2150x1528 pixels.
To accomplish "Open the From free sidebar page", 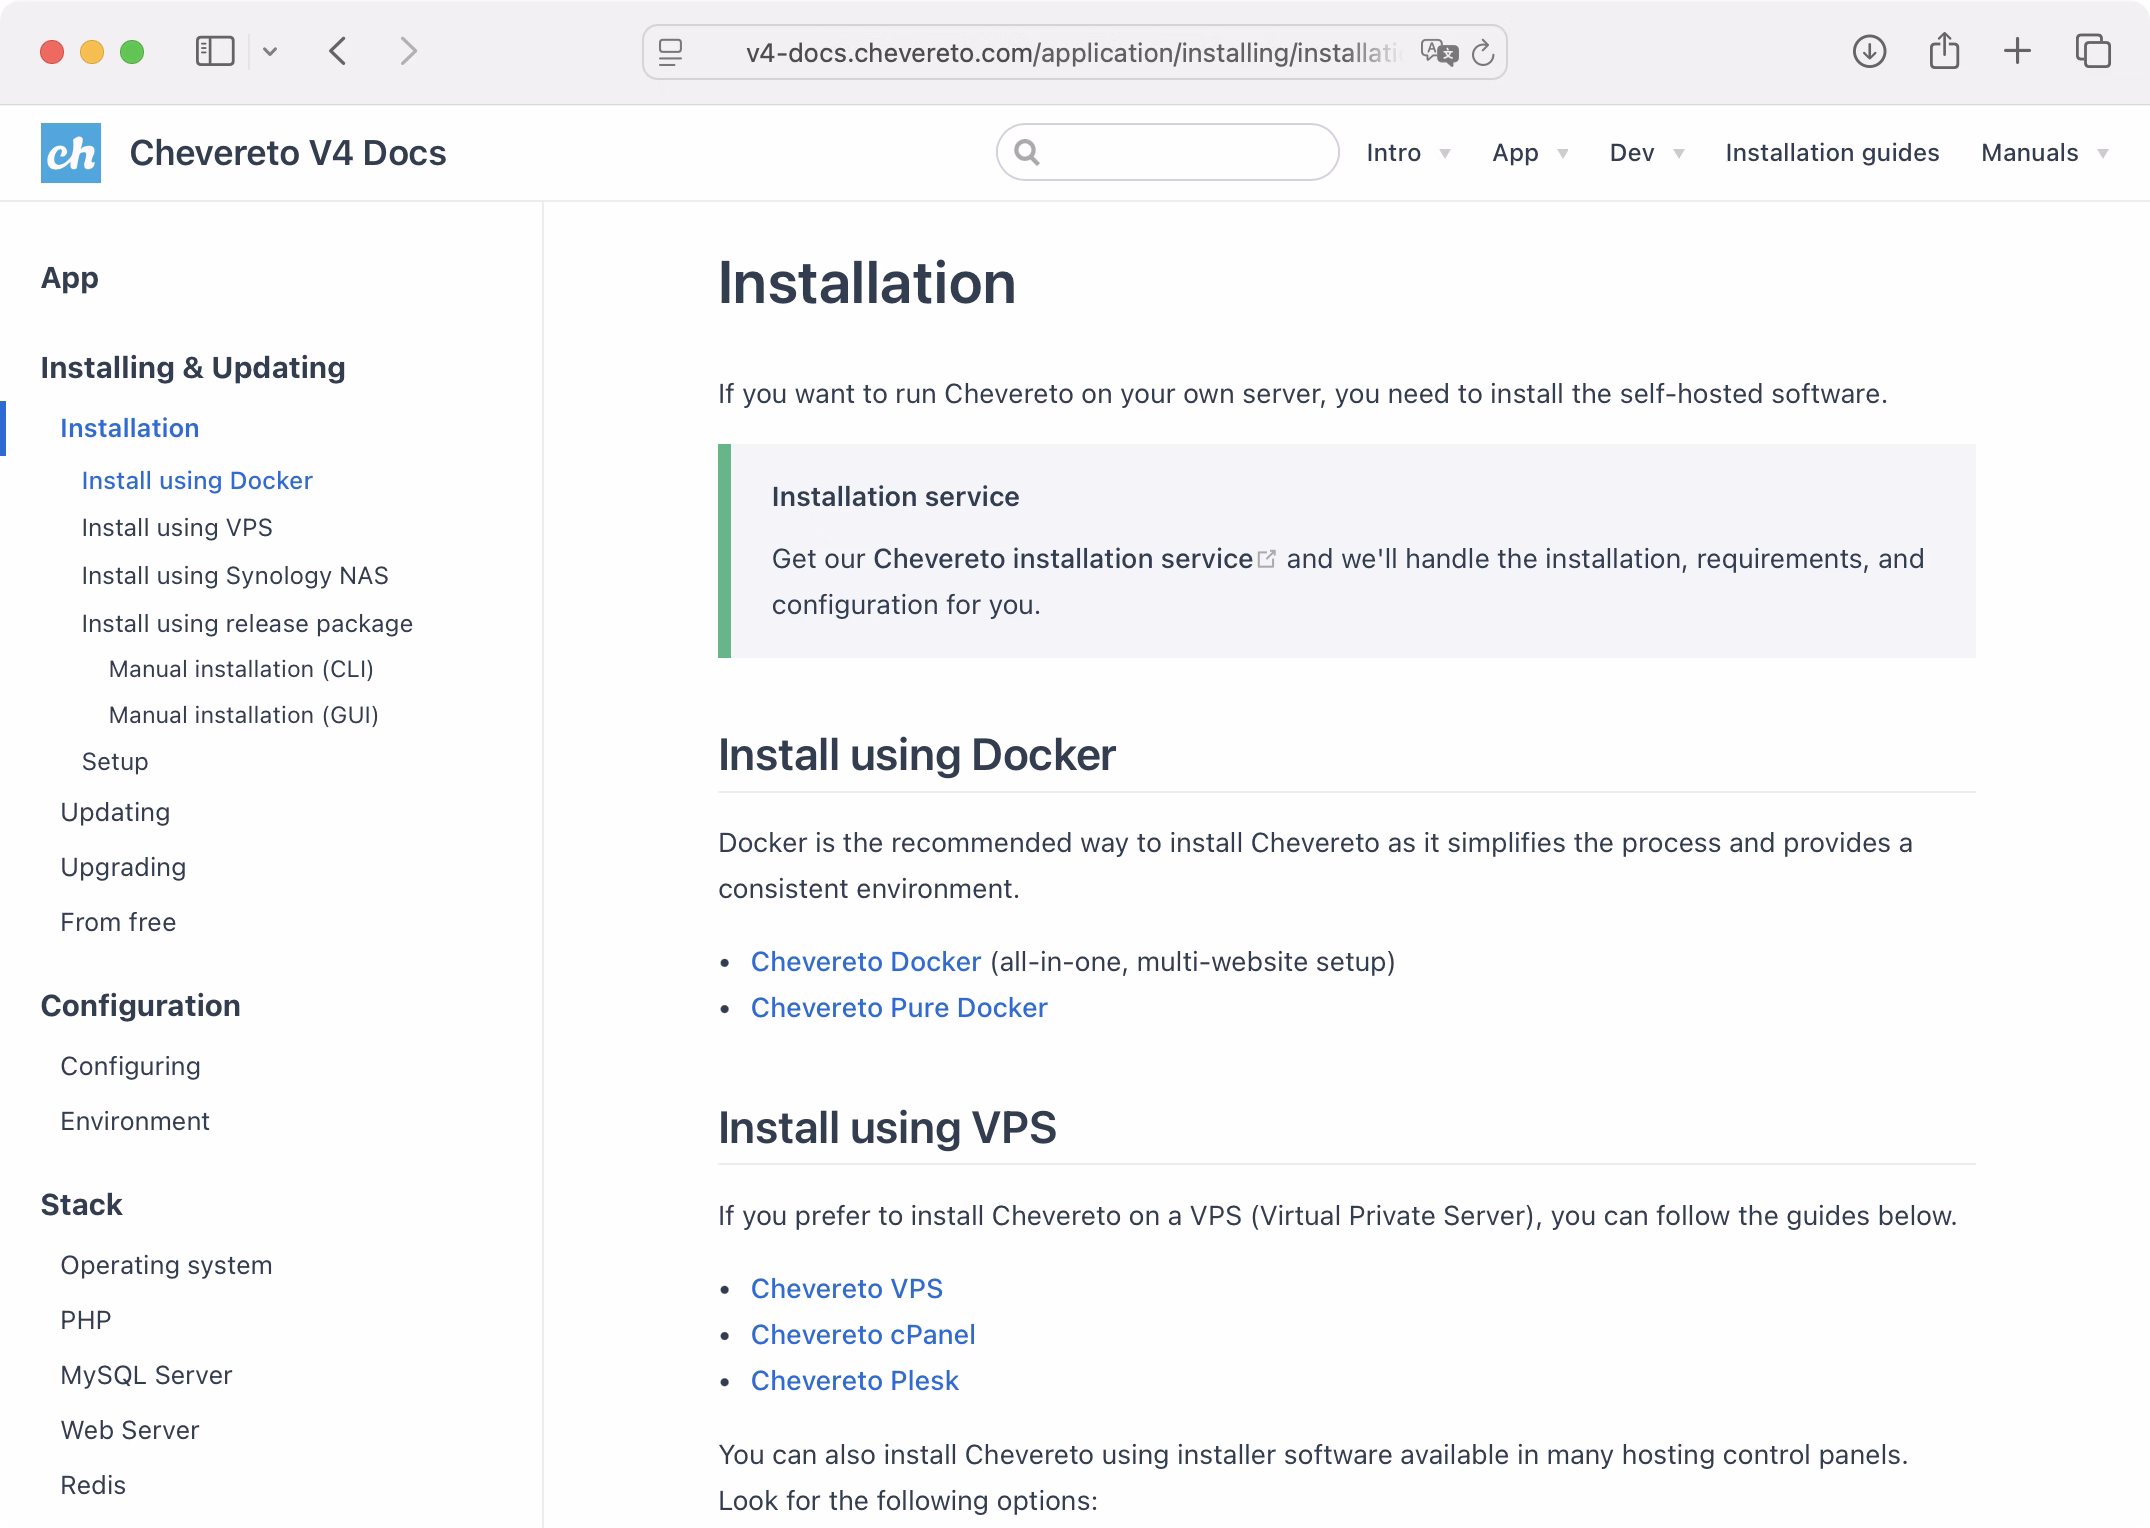I will point(118,922).
